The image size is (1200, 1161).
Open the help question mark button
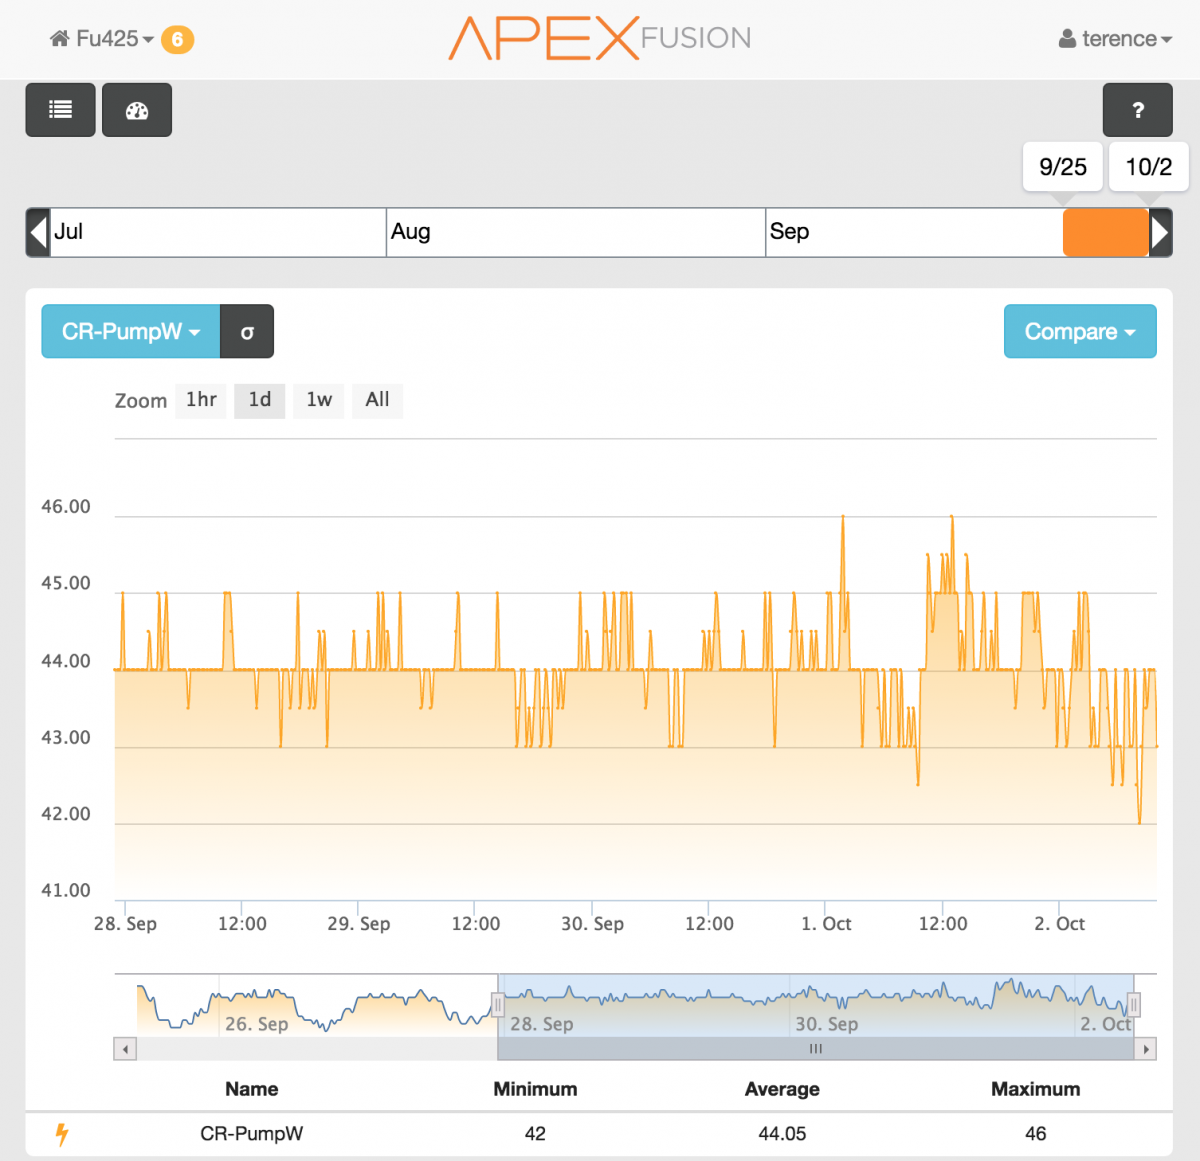click(1138, 110)
